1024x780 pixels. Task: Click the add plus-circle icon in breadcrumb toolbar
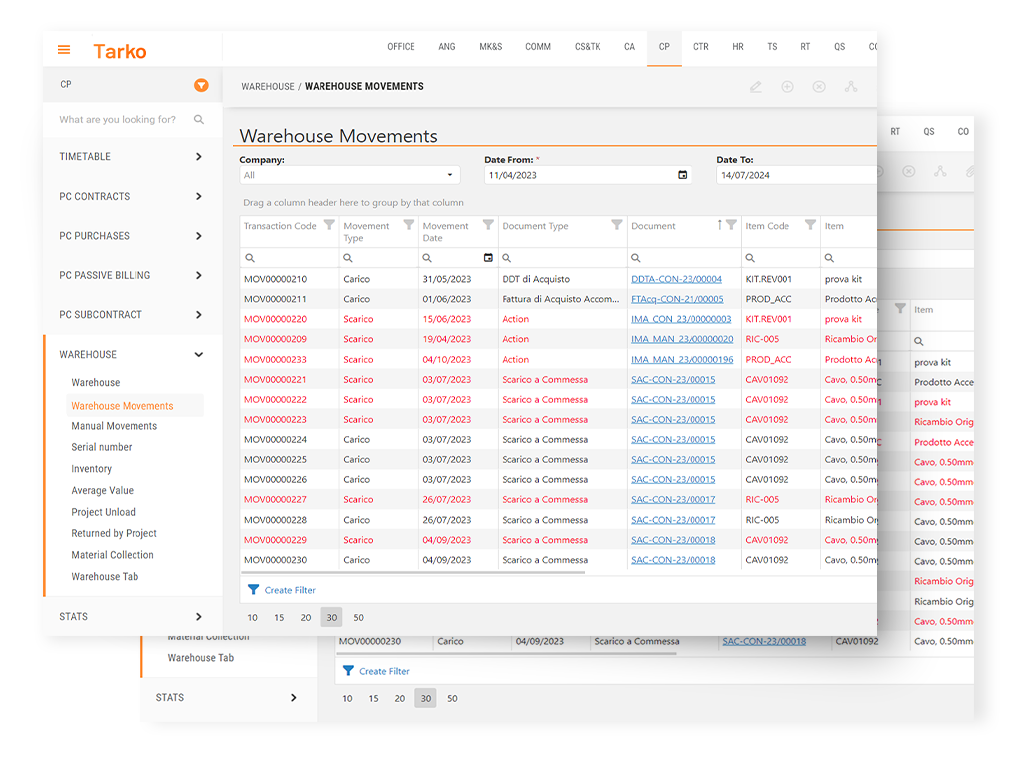point(787,87)
